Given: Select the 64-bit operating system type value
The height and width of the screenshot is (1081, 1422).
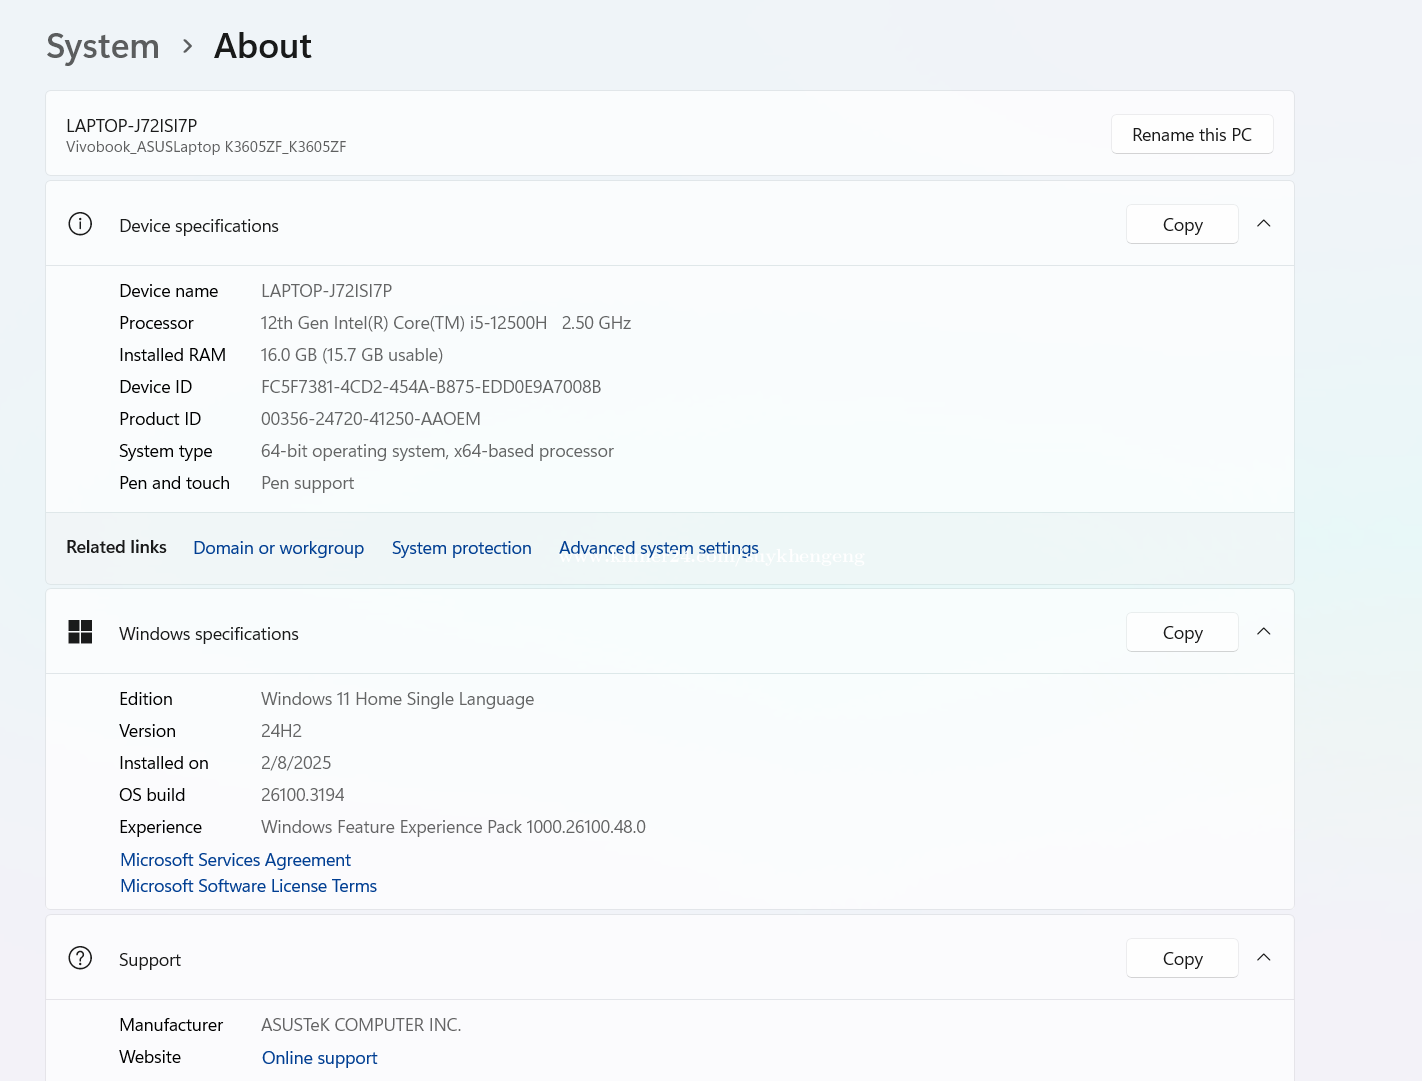Looking at the screenshot, I should point(437,451).
